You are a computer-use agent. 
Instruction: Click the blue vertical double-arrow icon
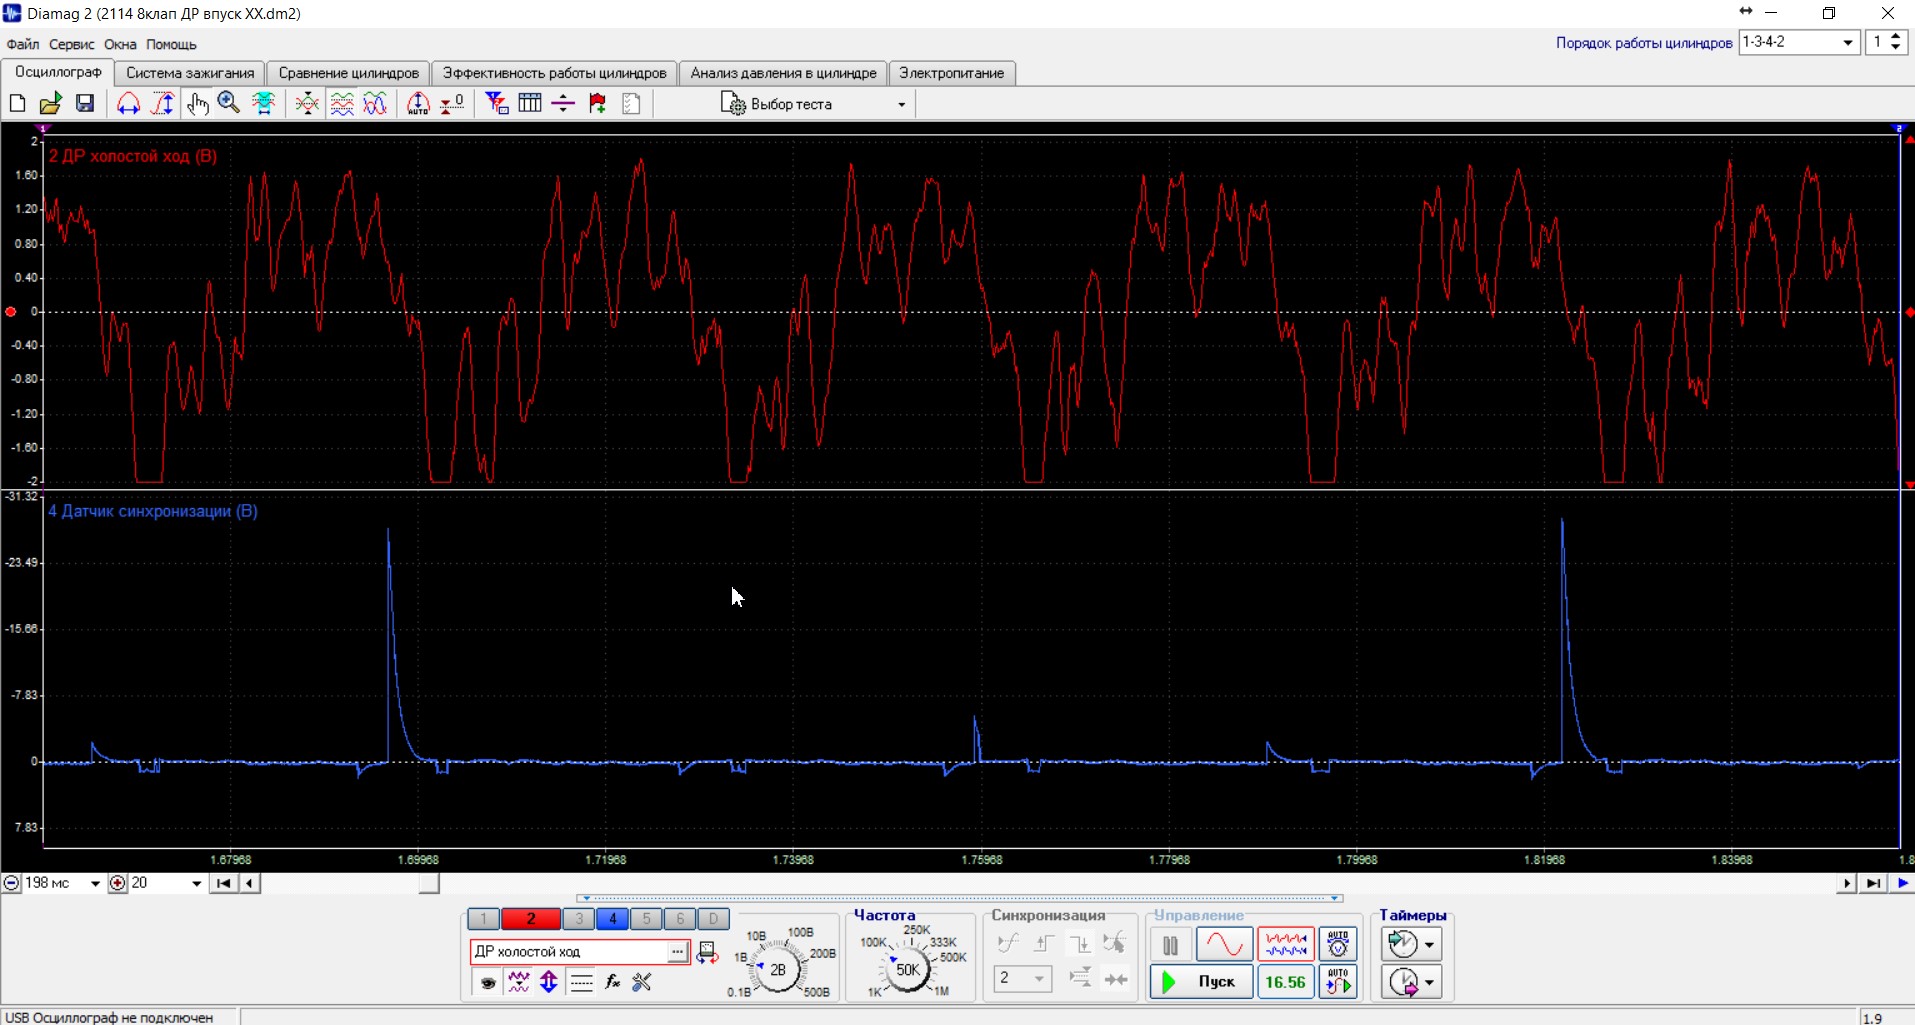pyautogui.click(x=549, y=983)
